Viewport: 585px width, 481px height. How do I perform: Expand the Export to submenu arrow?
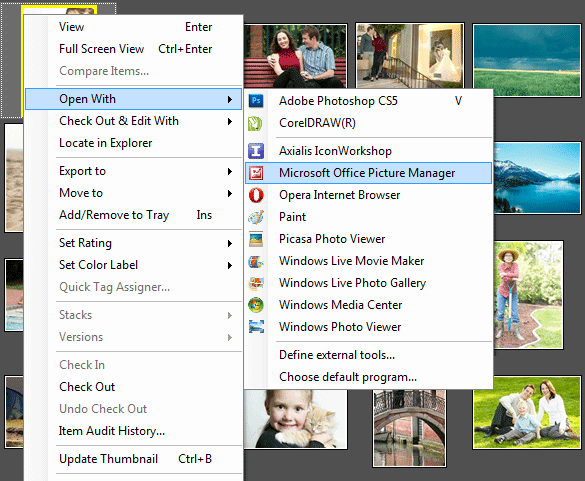pyautogui.click(x=230, y=171)
